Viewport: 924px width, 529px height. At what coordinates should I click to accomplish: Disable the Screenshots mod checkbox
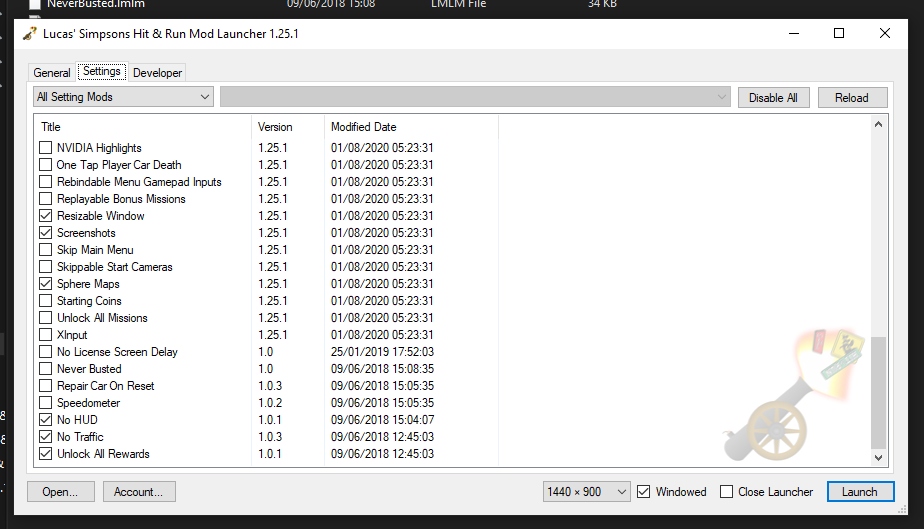(x=45, y=233)
